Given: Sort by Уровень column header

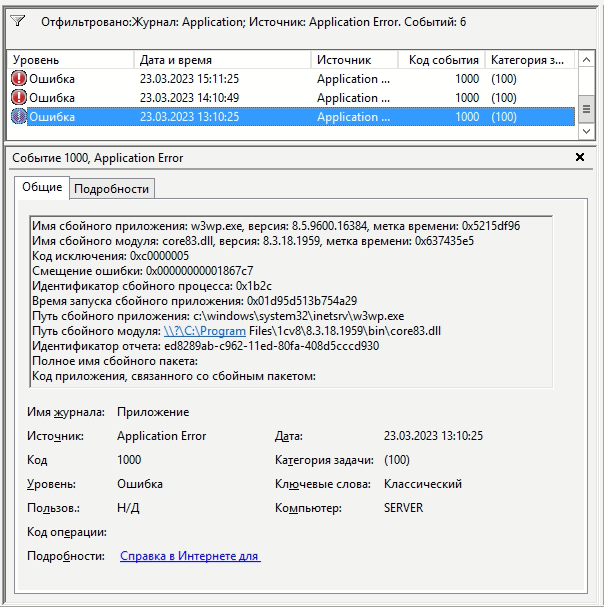Looking at the screenshot, I should point(71,60).
